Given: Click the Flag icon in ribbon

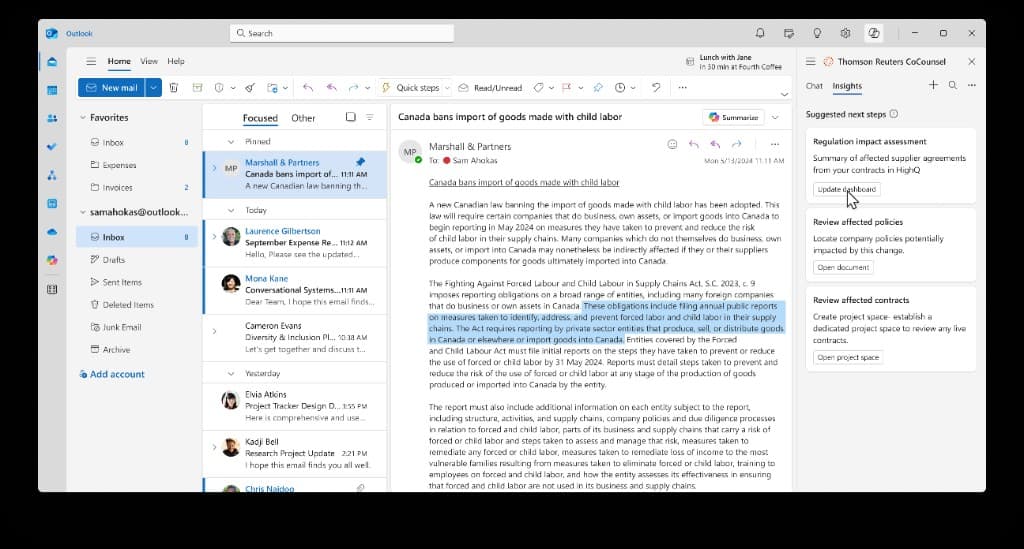Looking at the screenshot, I should coord(566,87).
